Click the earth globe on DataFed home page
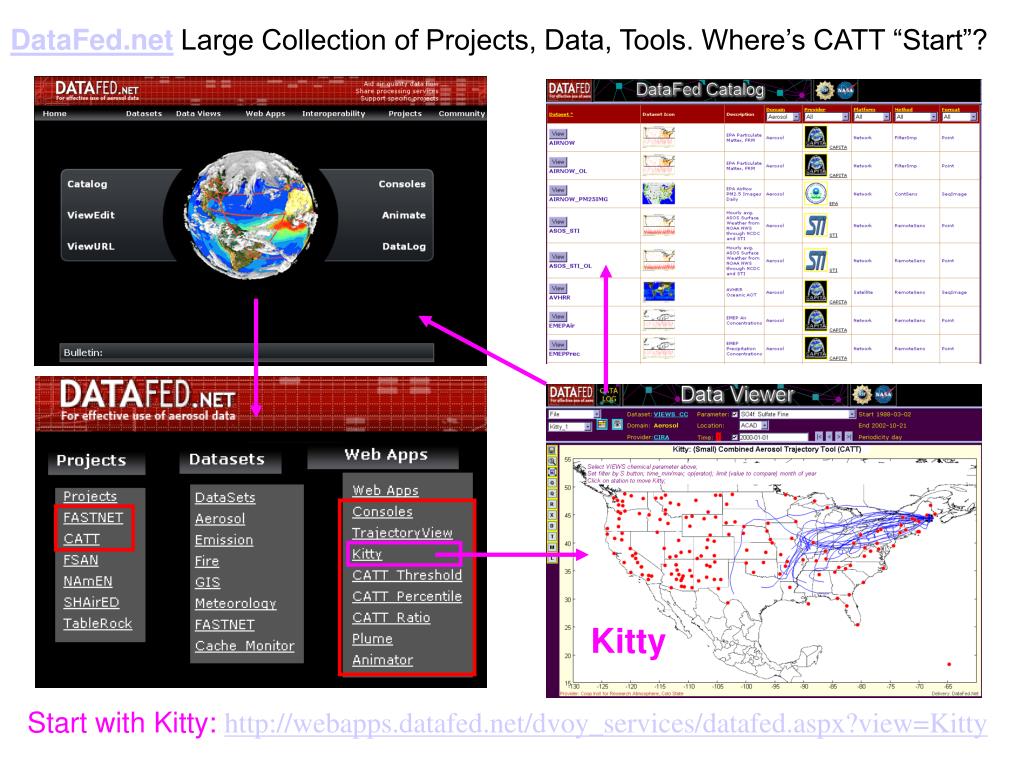 [x=250, y=214]
